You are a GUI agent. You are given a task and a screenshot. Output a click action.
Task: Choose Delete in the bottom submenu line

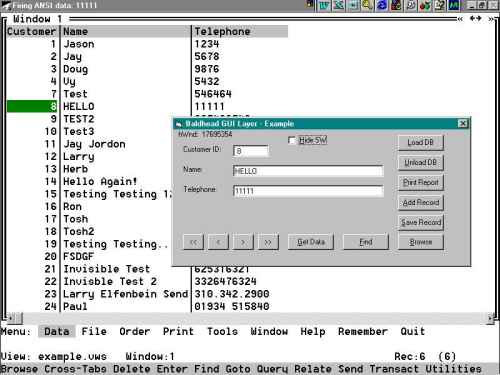point(132,369)
